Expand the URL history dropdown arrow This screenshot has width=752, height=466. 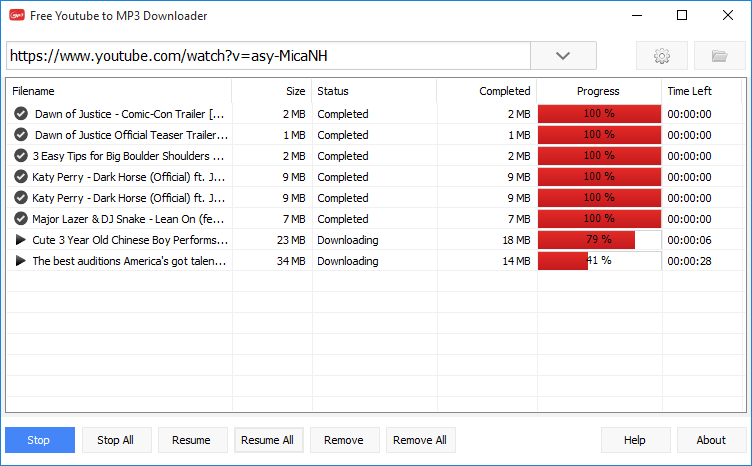coord(563,56)
